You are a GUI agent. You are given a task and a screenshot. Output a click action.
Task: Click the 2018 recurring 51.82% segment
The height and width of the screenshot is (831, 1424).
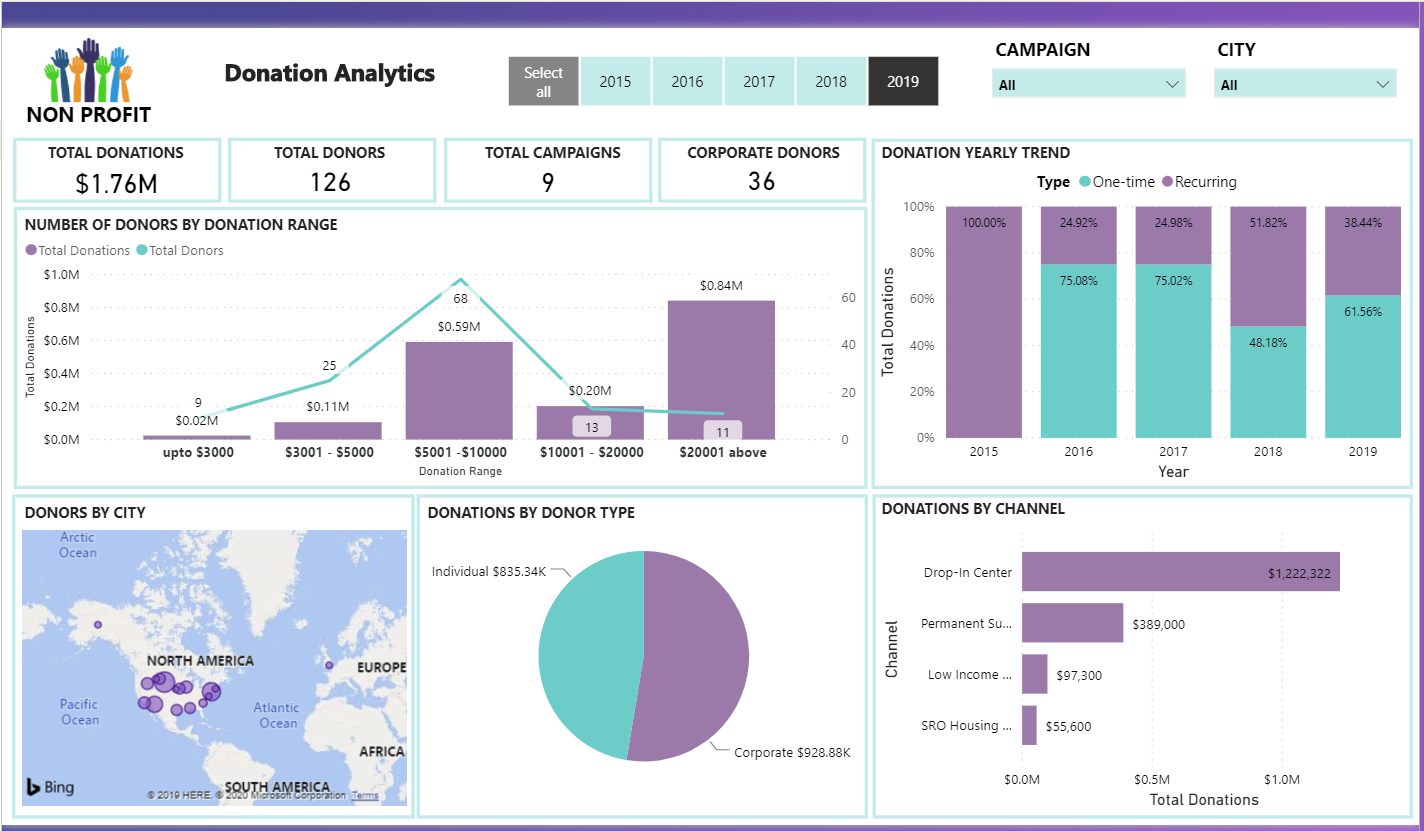(x=1268, y=266)
